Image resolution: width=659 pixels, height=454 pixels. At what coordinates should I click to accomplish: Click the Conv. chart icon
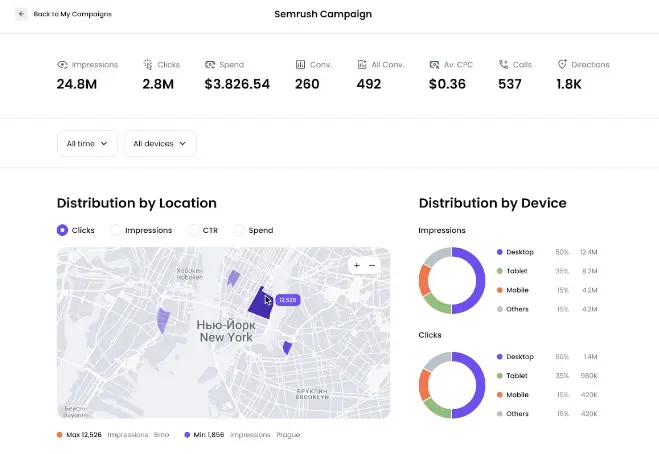tap(300, 65)
